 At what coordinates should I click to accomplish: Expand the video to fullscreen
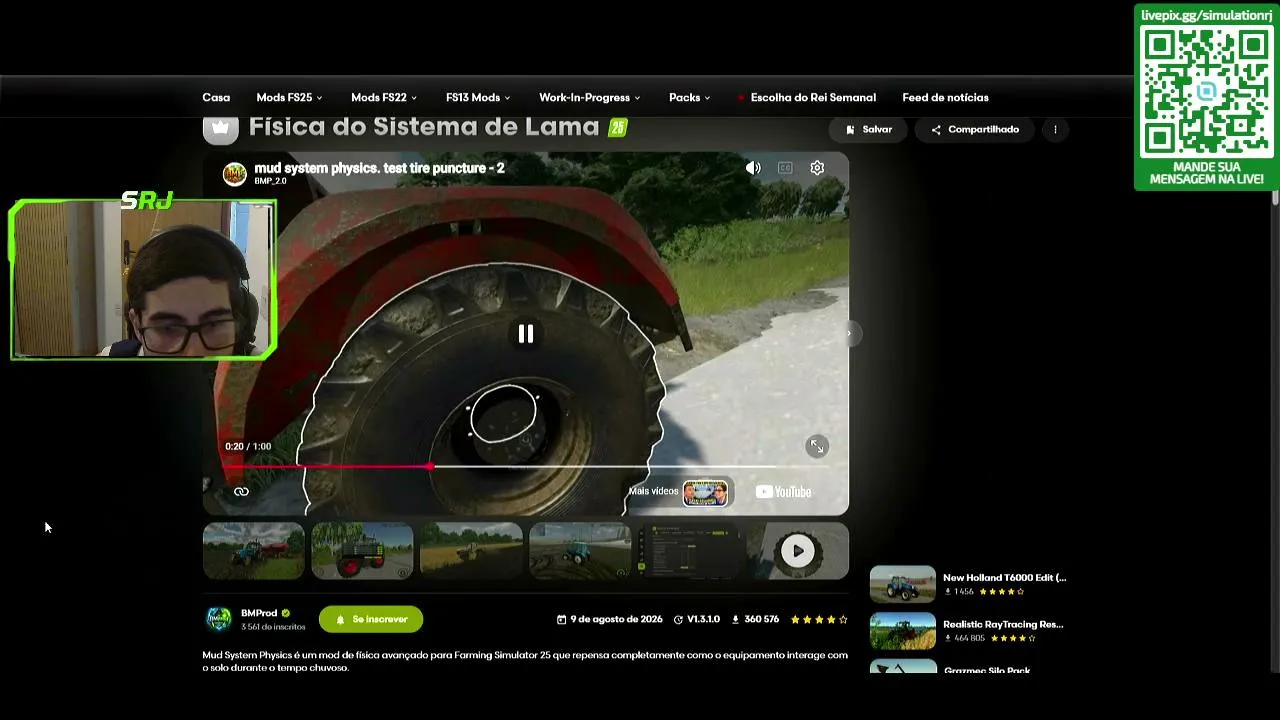pos(817,447)
